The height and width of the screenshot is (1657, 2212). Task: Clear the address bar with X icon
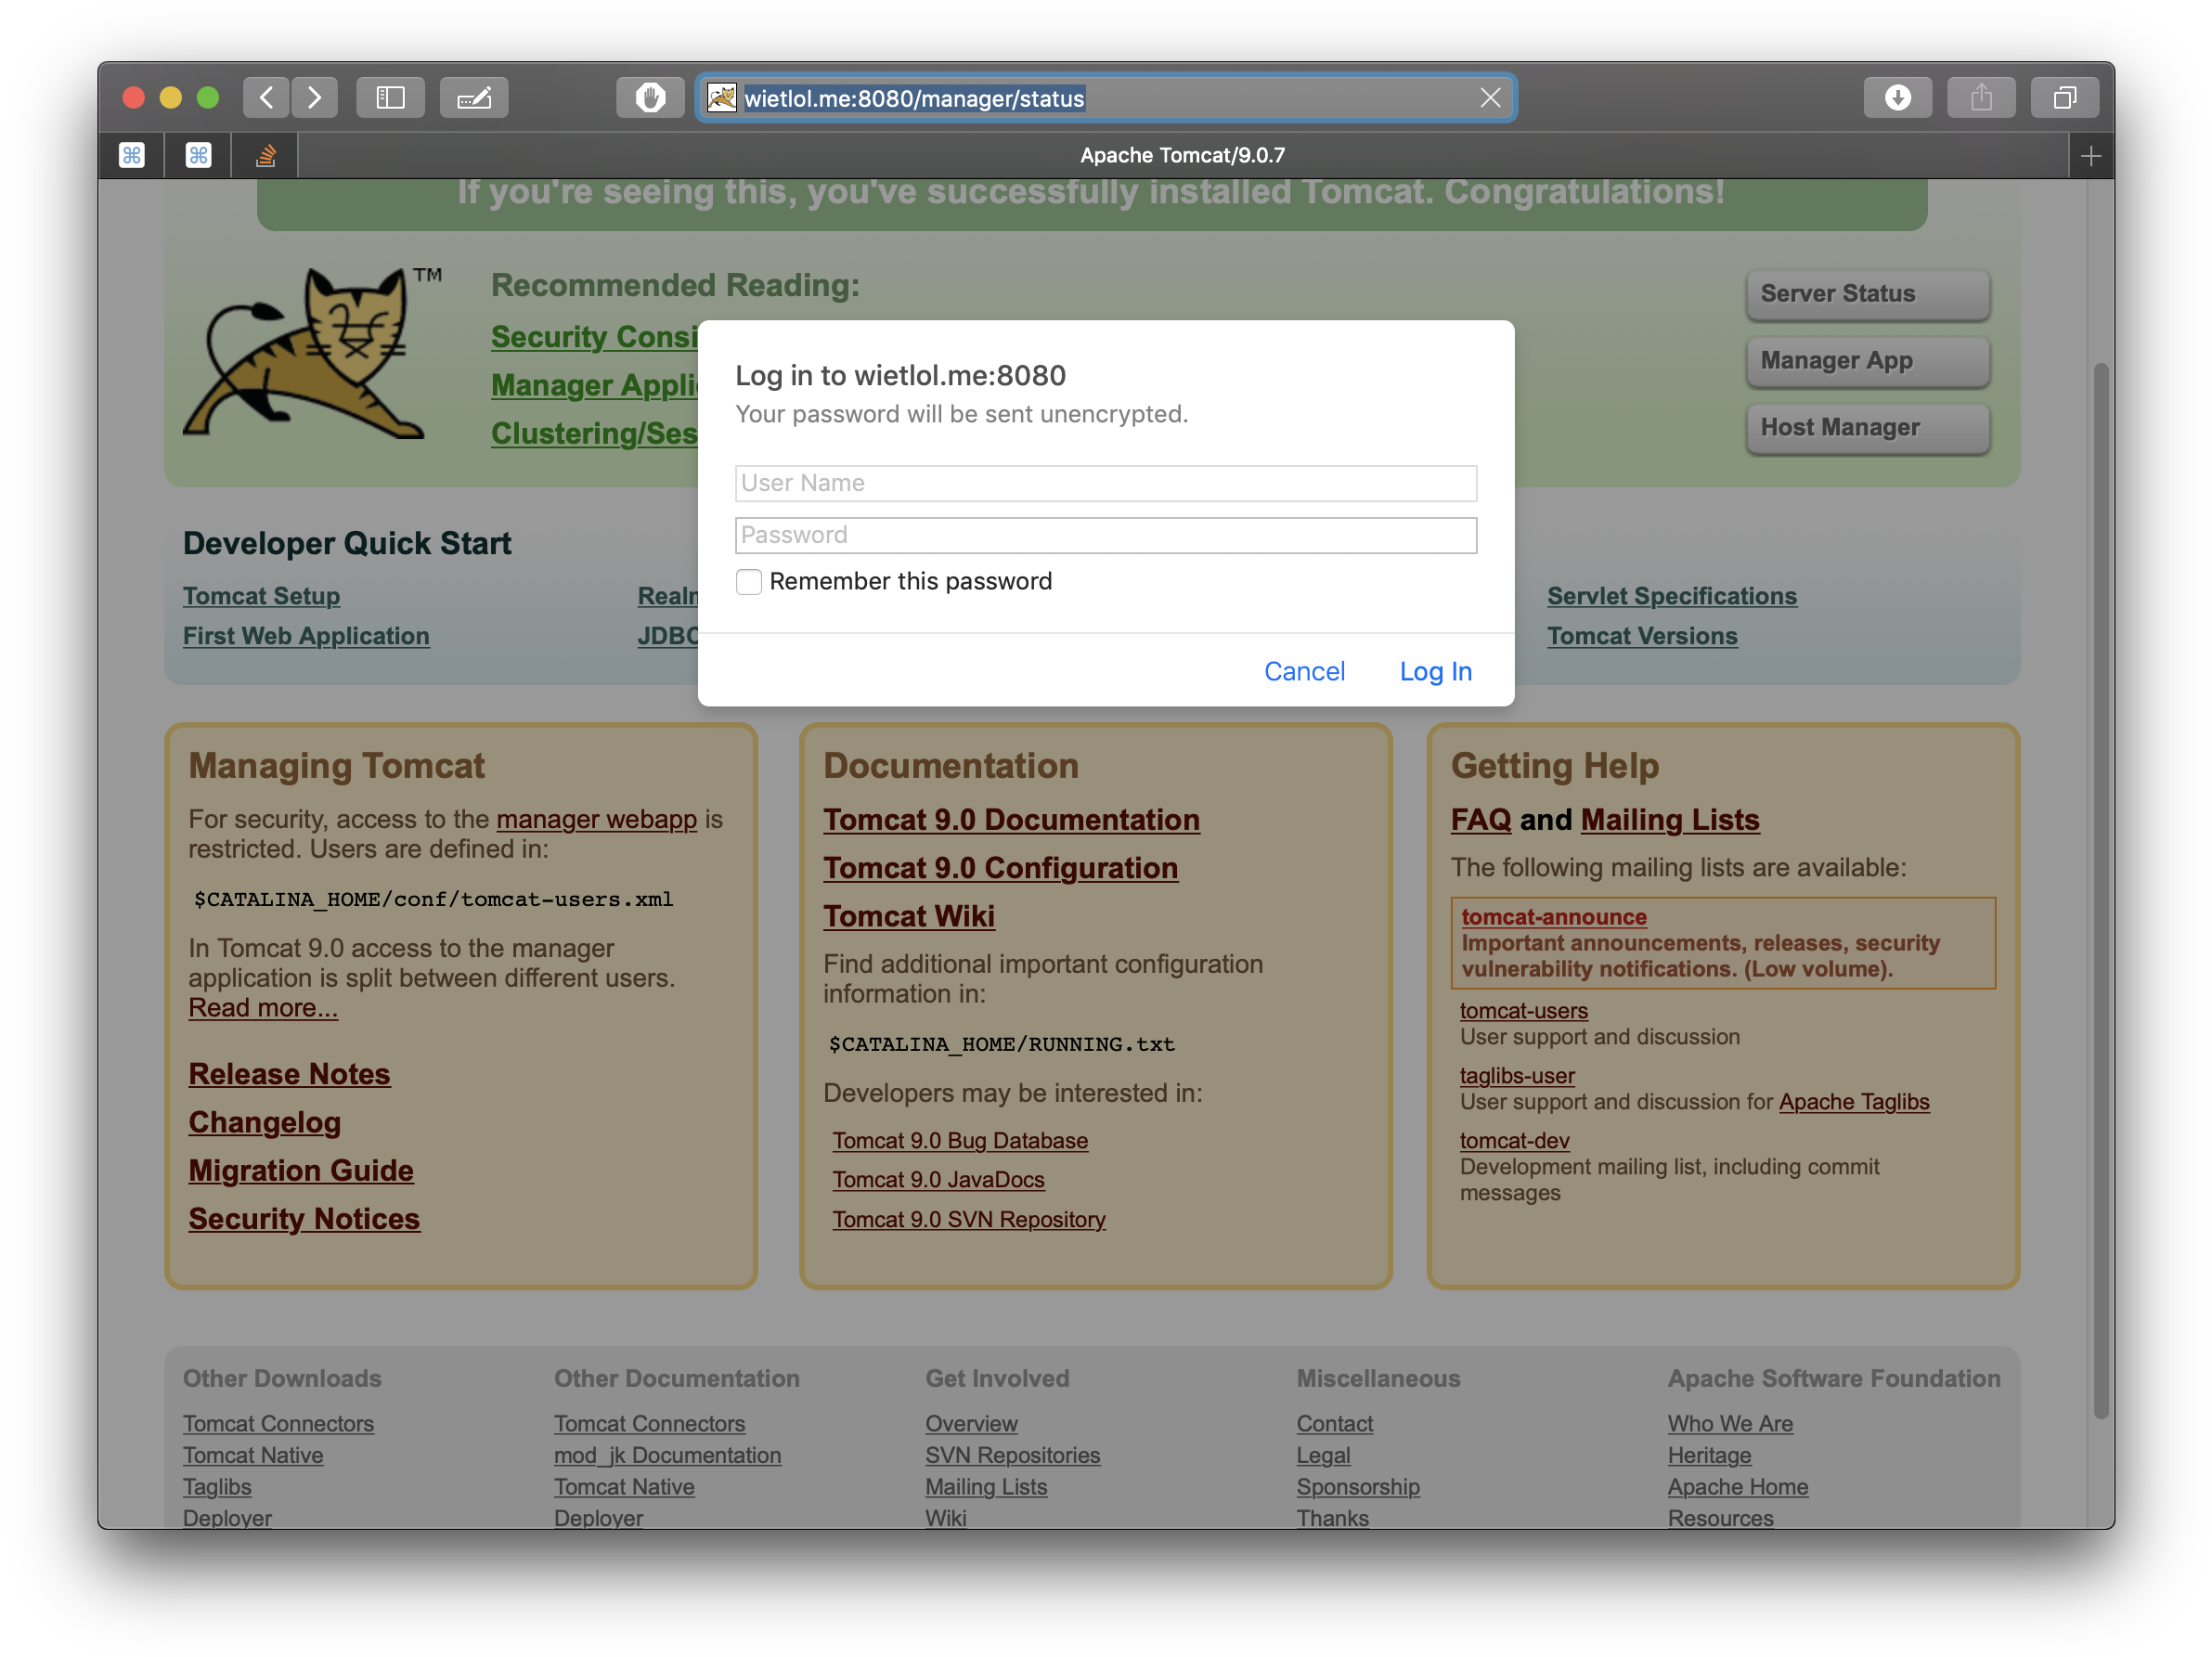coord(1490,98)
